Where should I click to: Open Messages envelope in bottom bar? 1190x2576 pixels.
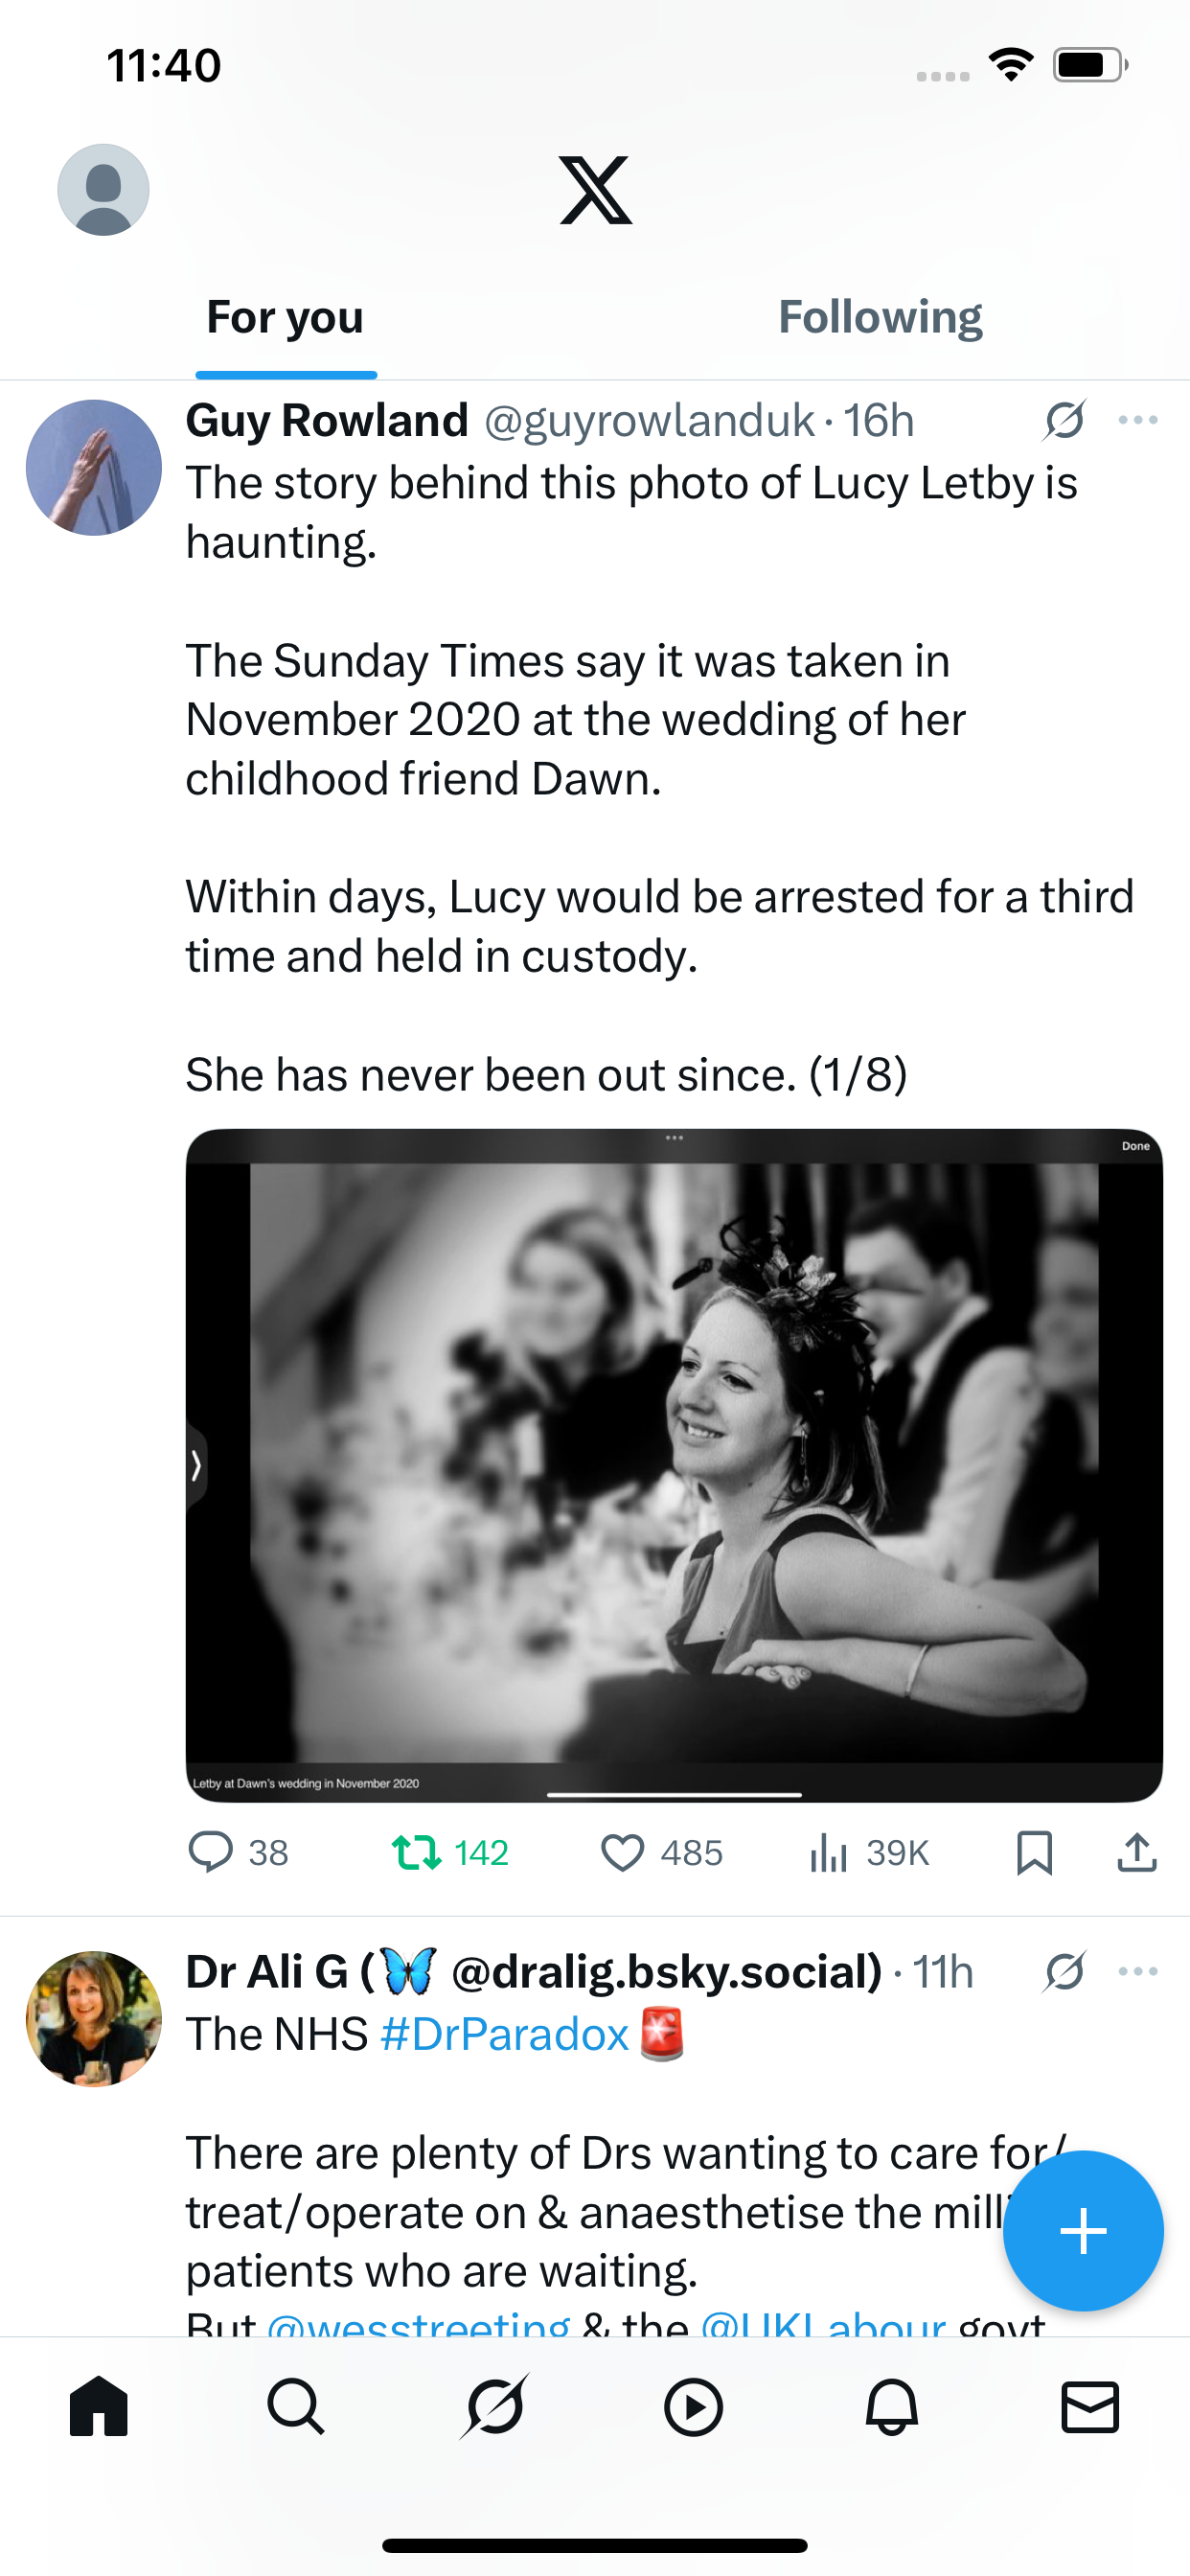coord(1089,2407)
